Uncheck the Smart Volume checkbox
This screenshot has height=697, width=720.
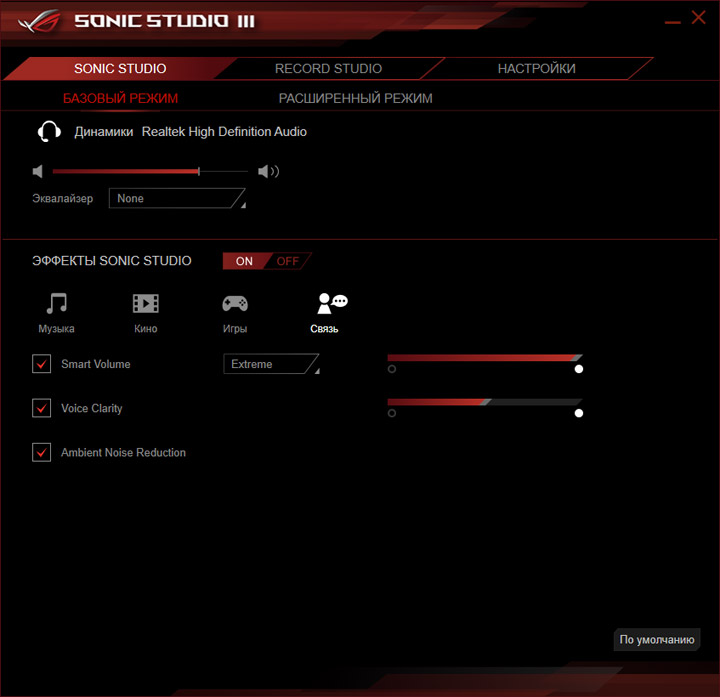(41, 364)
